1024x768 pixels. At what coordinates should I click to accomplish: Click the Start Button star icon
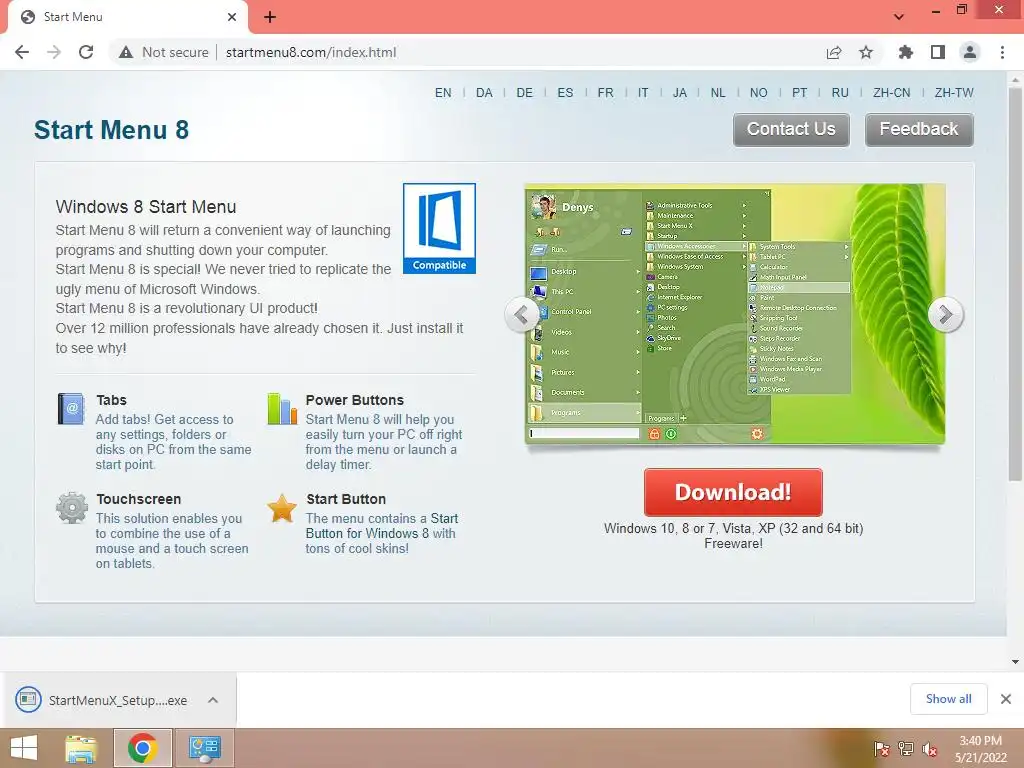click(282, 508)
